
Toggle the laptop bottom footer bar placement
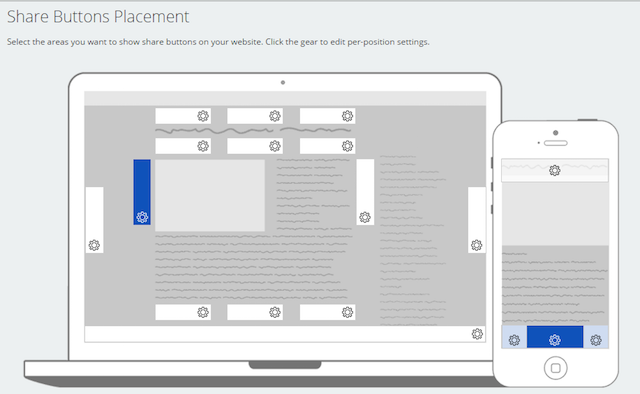pos(285,334)
